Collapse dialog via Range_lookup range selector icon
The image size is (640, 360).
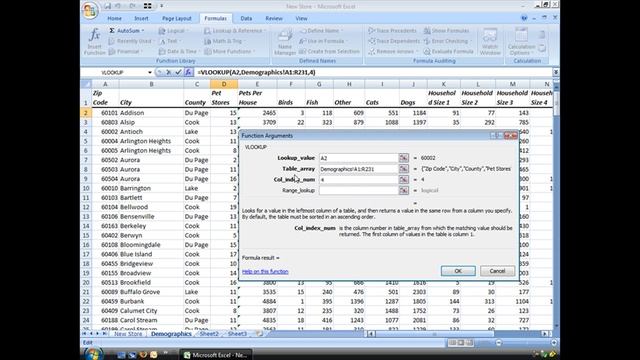point(404,190)
